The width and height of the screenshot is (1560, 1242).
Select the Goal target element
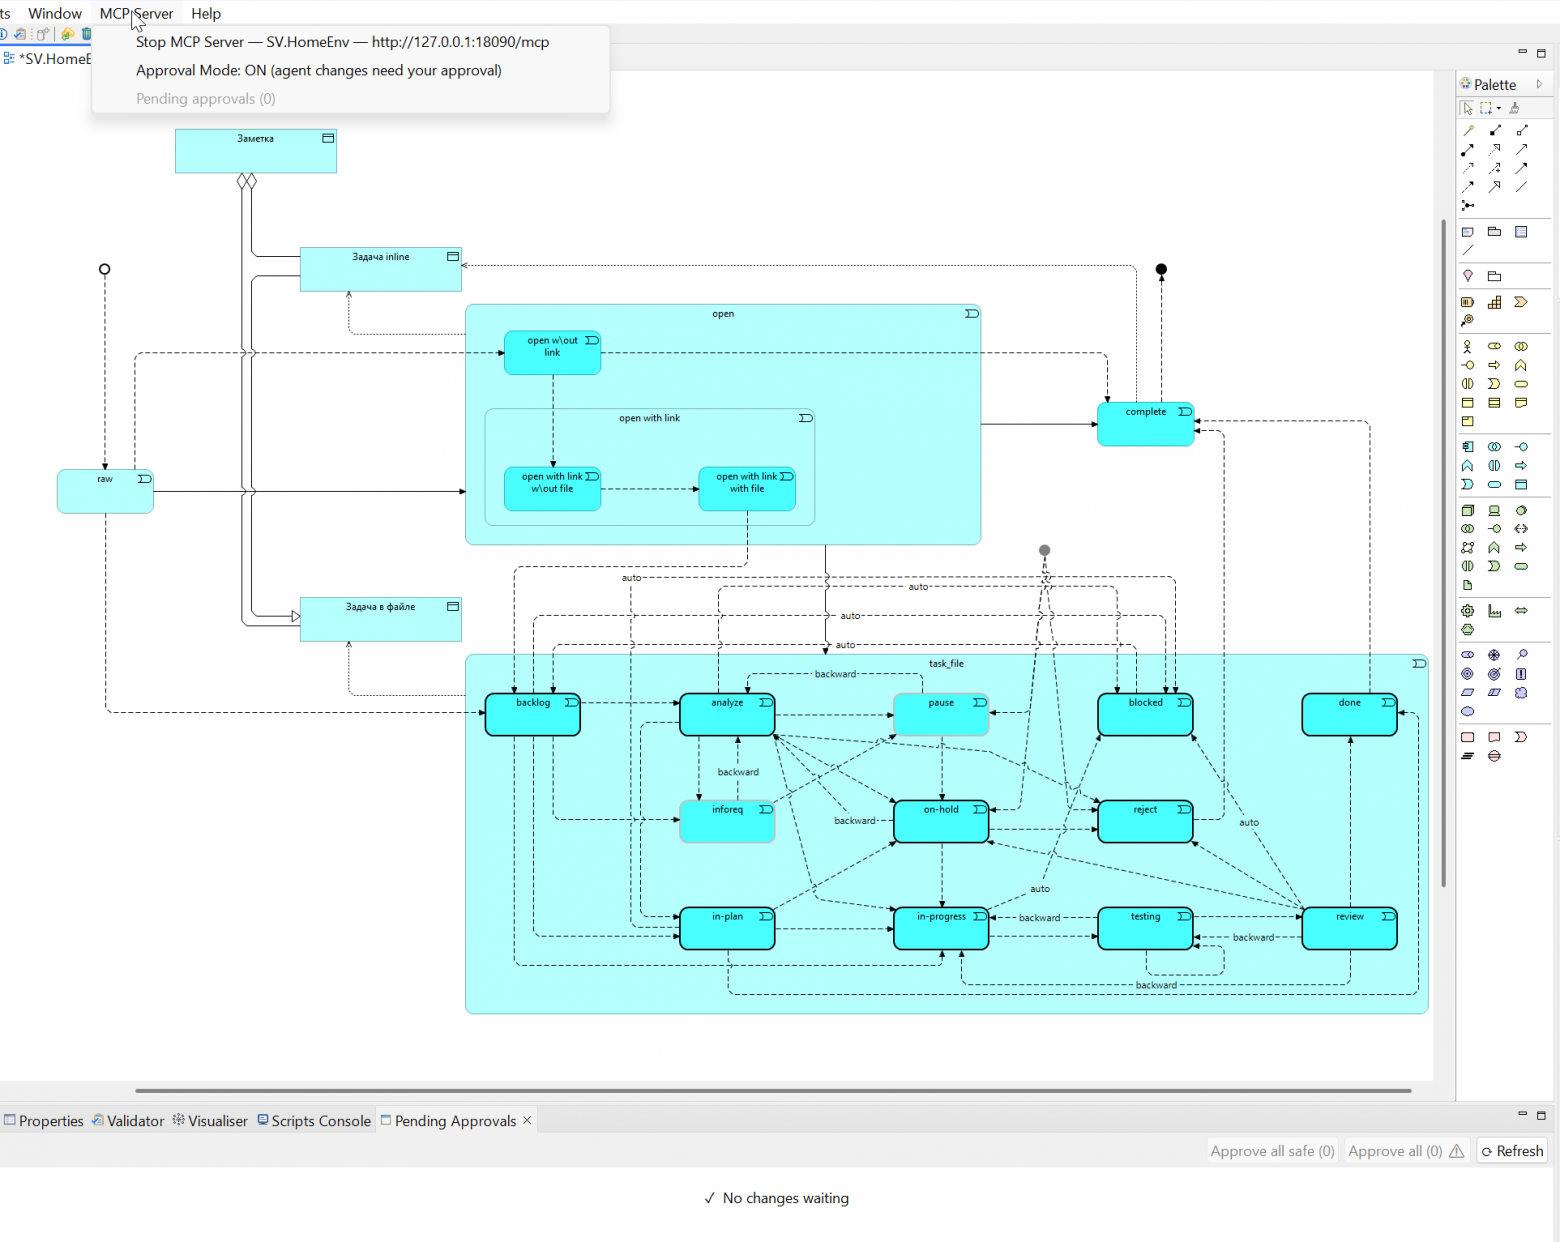[x=1468, y=674]
